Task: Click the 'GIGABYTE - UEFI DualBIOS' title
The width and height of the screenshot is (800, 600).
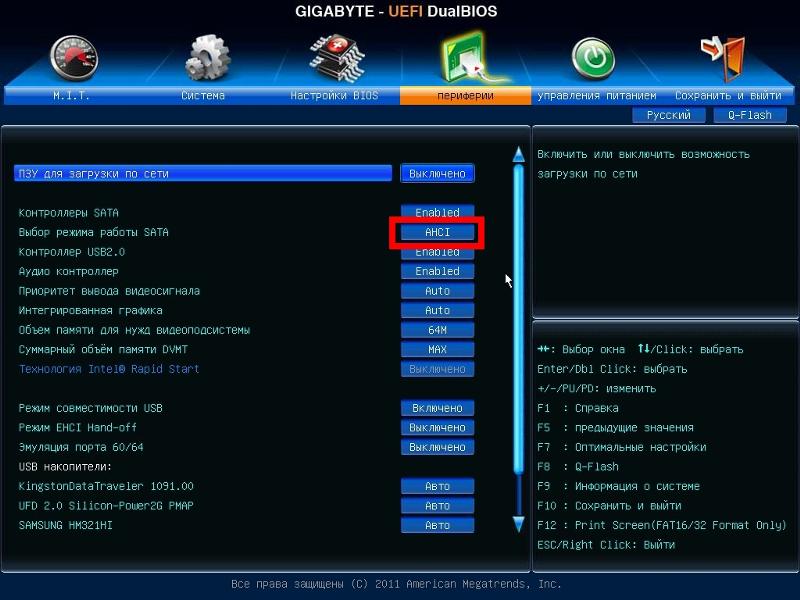Action: point(396,11)
